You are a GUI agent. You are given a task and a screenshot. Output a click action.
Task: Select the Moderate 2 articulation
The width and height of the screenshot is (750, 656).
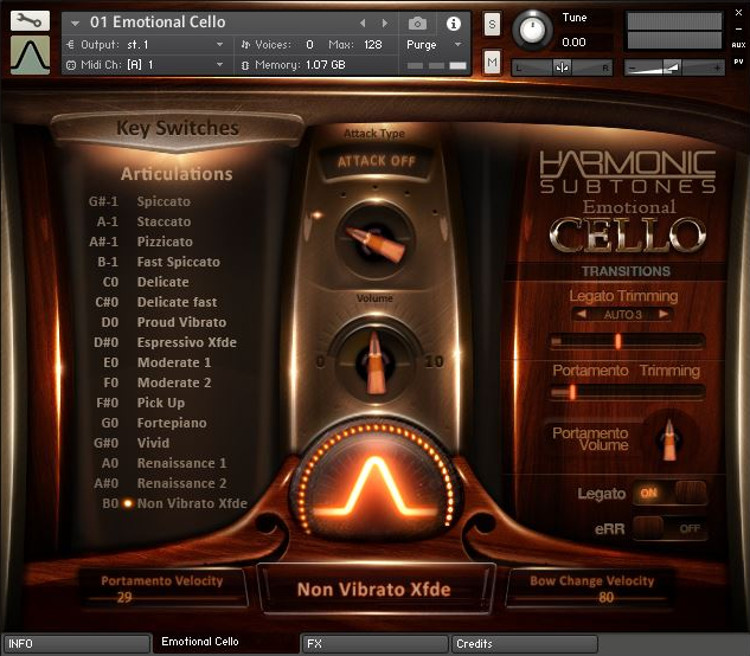(x=174, y=382)
